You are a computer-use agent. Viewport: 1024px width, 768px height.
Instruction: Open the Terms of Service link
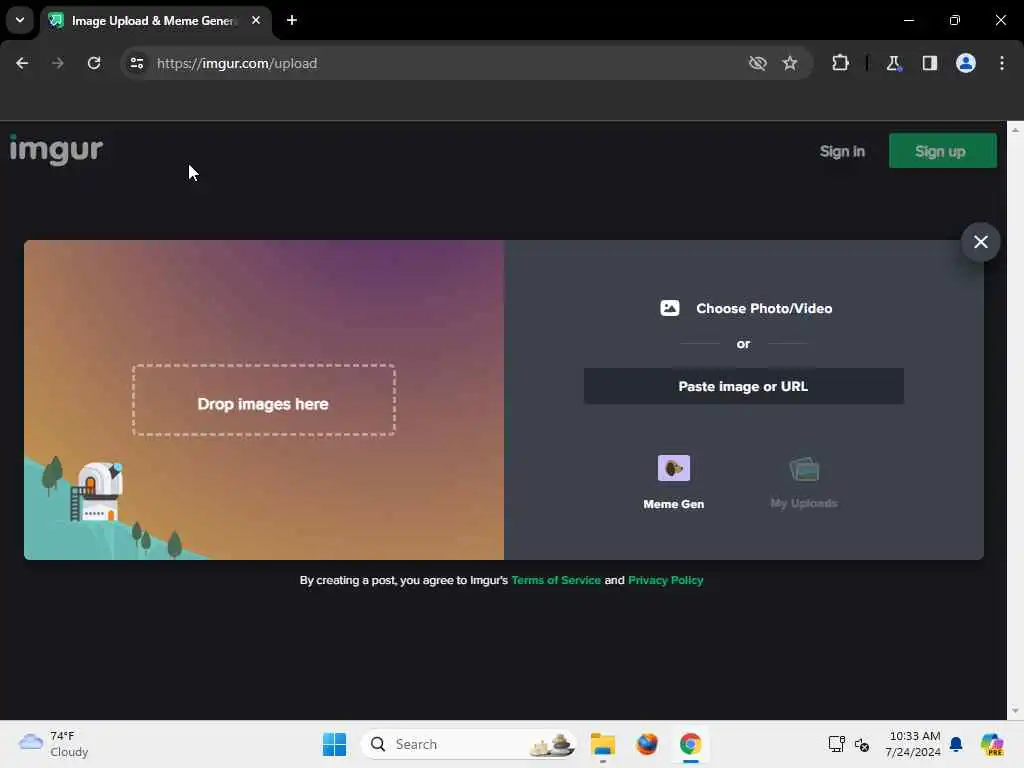click(x=556, y=580)
